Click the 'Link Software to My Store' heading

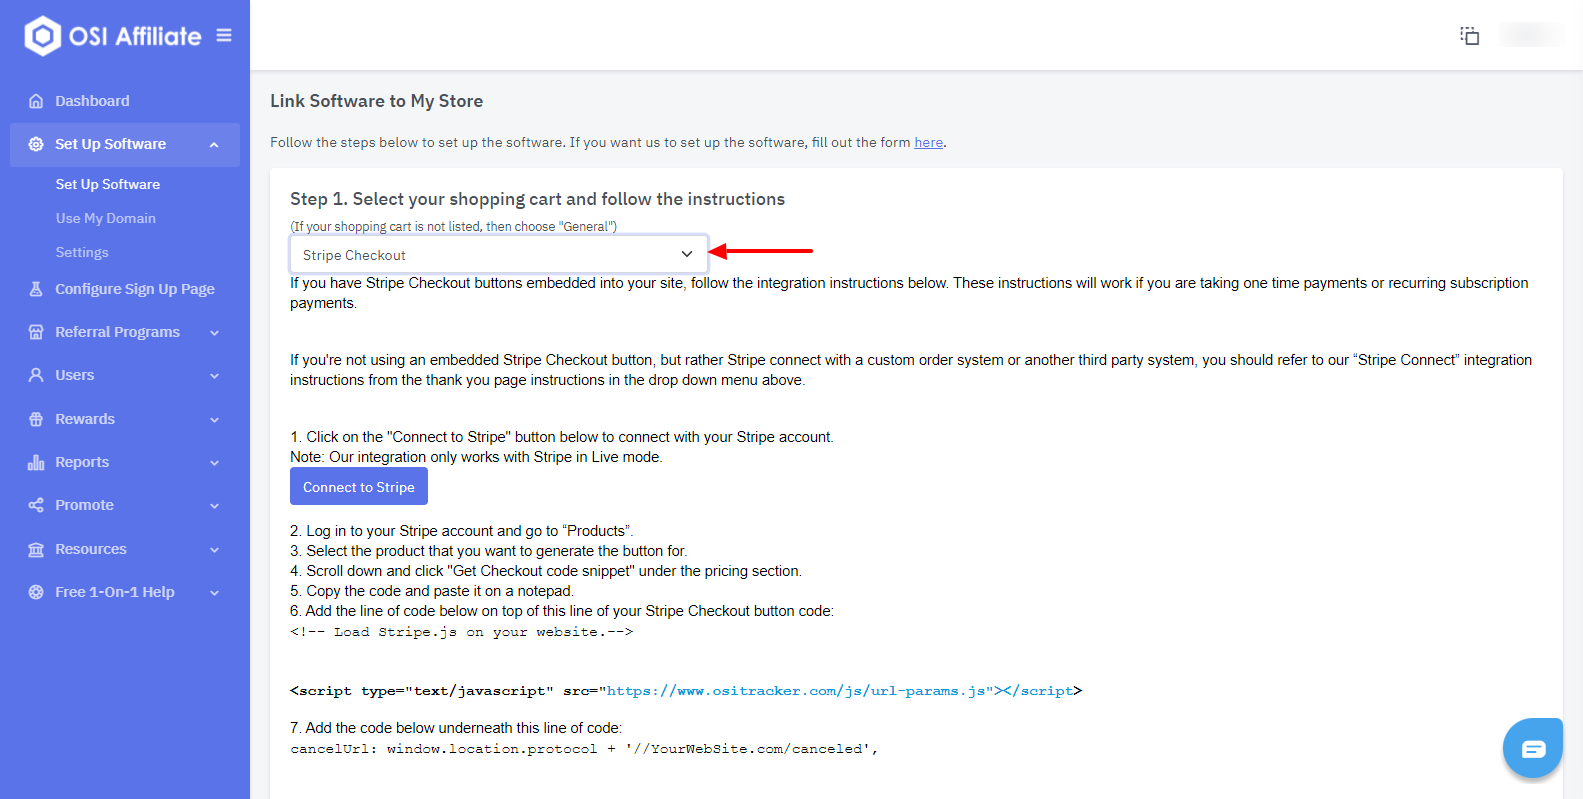(x=376, y=101)
